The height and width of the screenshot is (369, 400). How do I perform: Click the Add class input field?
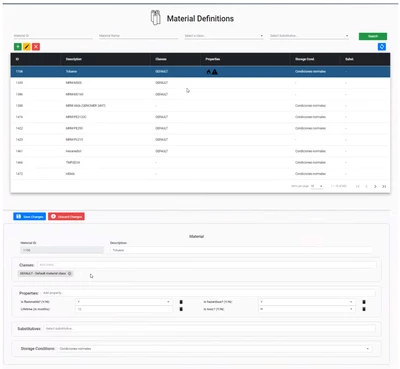pos(207,265)
